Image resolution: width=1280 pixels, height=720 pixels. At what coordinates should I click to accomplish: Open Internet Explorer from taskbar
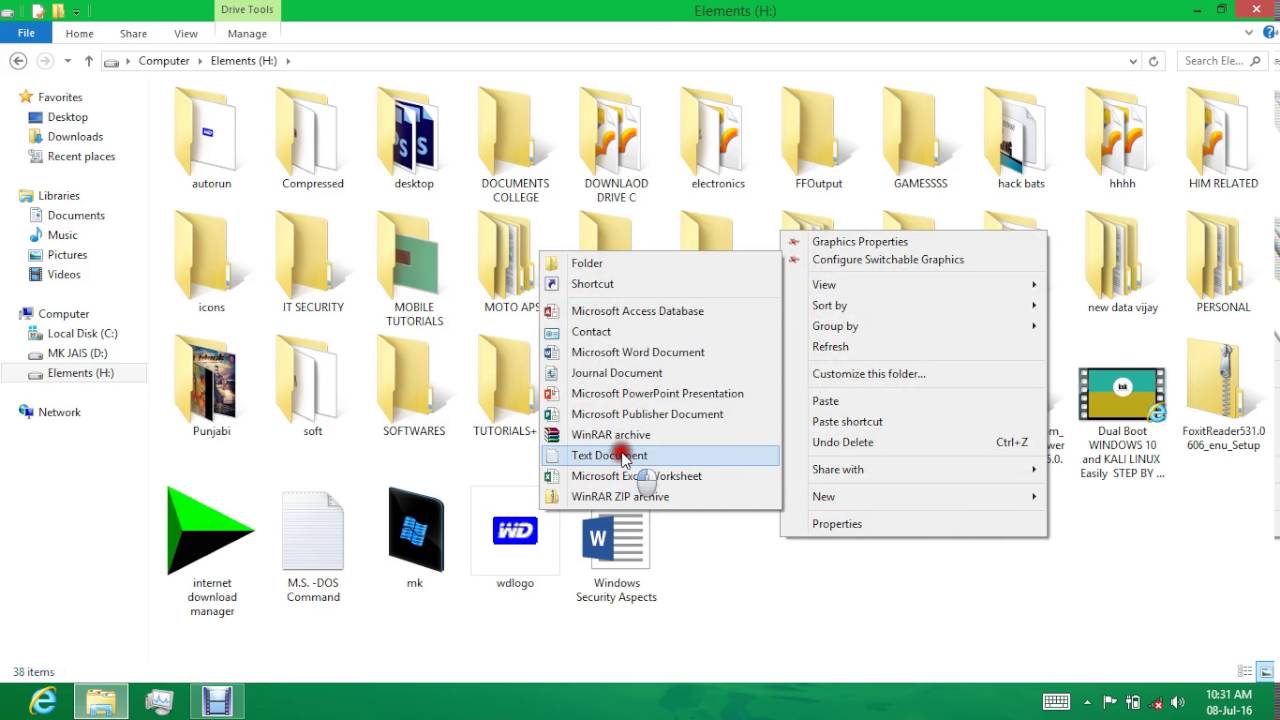pos(43,702)
